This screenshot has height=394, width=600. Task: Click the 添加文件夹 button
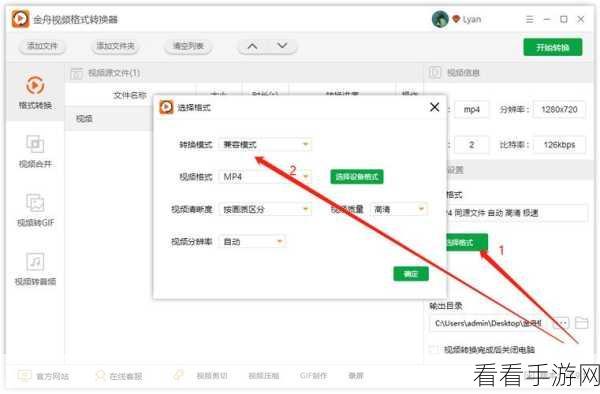click(115, 46)
